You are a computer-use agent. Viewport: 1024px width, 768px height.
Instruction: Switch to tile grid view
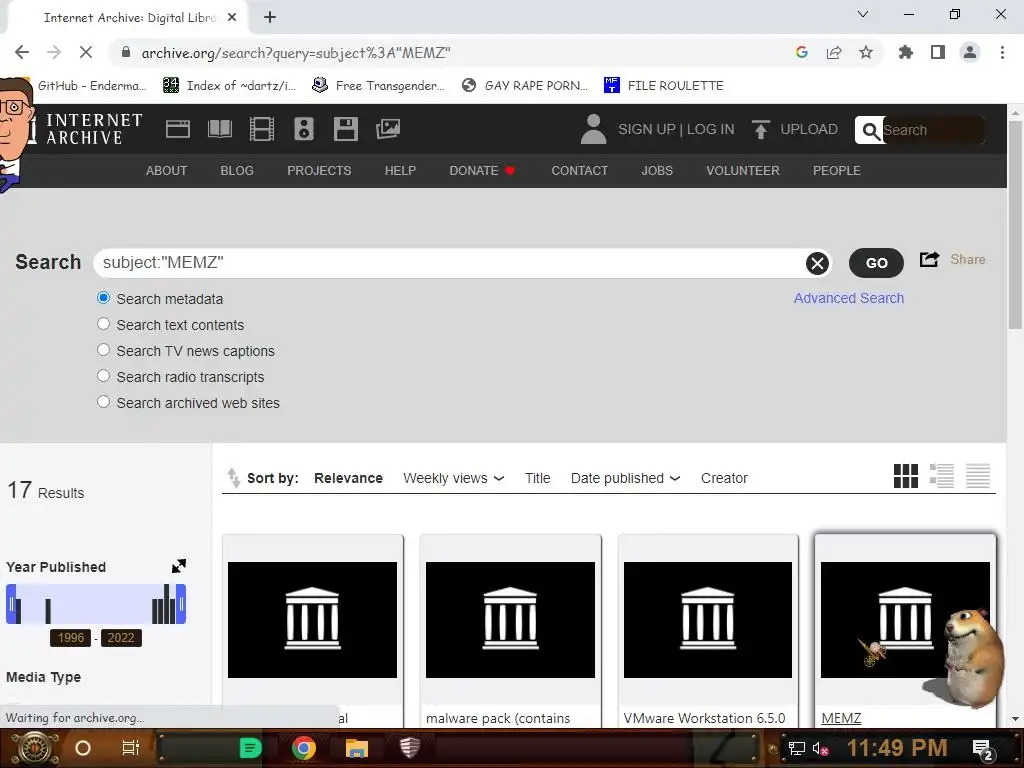[x=906, y=476]
